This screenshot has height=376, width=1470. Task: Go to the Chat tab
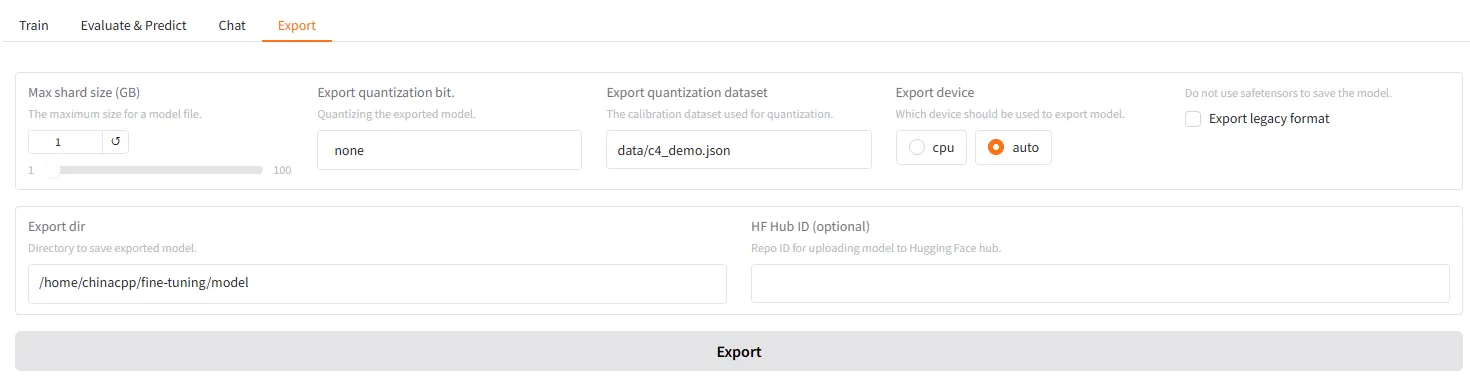[x=232, y=25]
